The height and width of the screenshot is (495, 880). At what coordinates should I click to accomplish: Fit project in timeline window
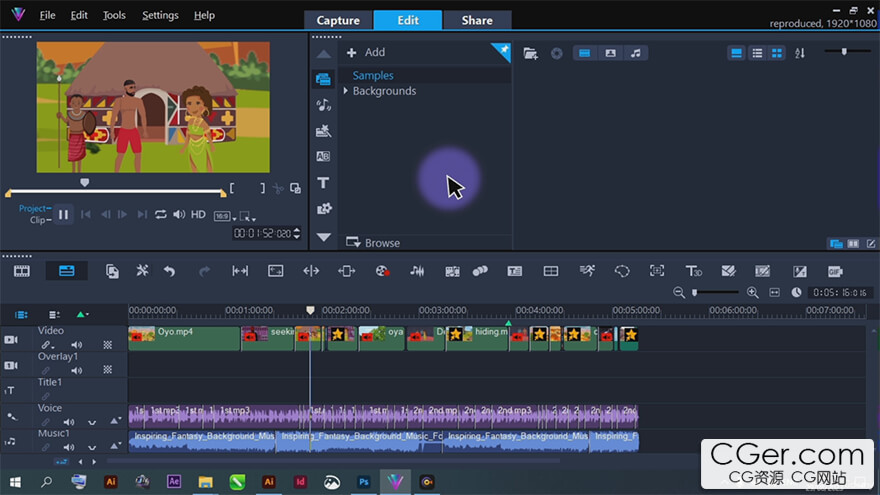click(774, 292)
